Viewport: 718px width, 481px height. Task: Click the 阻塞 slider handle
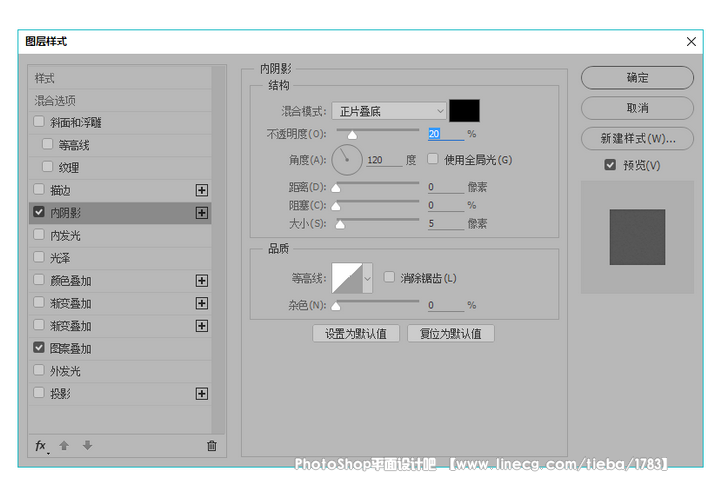pos(336,206)
